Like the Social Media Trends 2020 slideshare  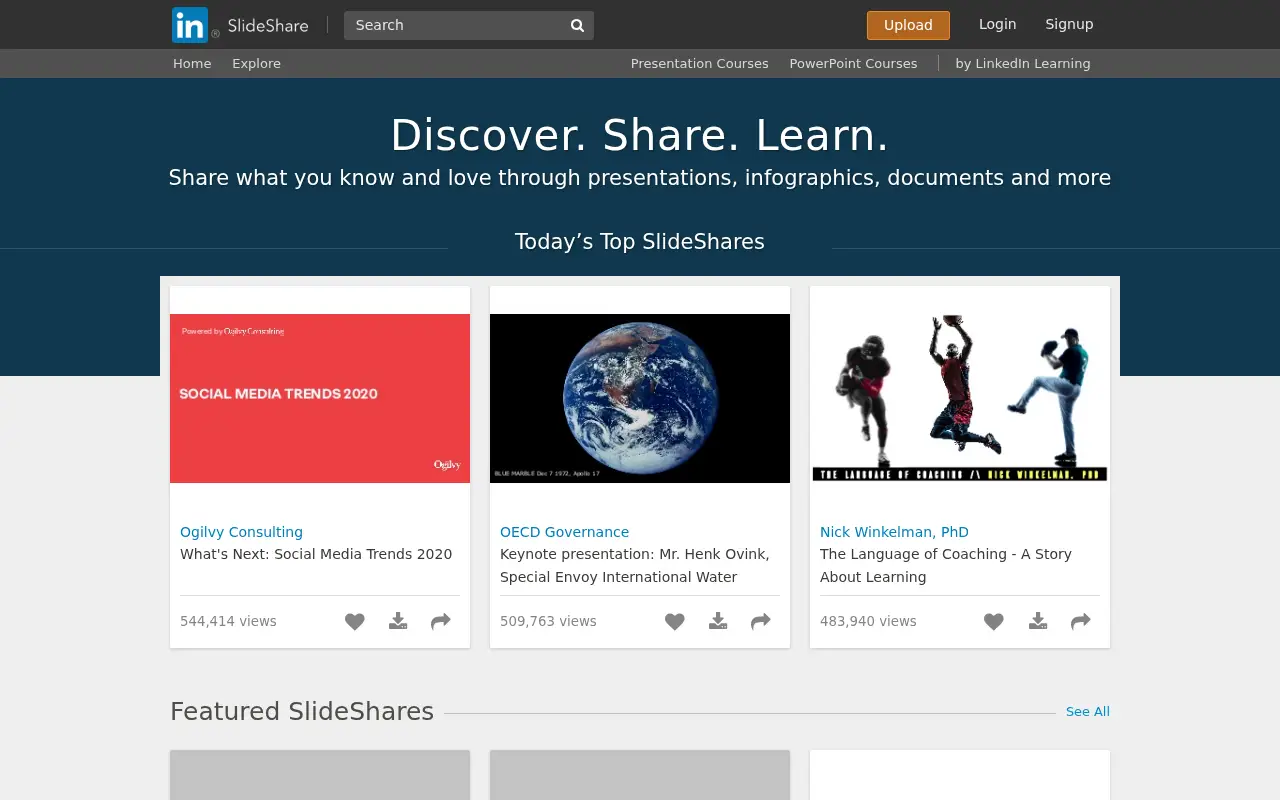[355, 621]
